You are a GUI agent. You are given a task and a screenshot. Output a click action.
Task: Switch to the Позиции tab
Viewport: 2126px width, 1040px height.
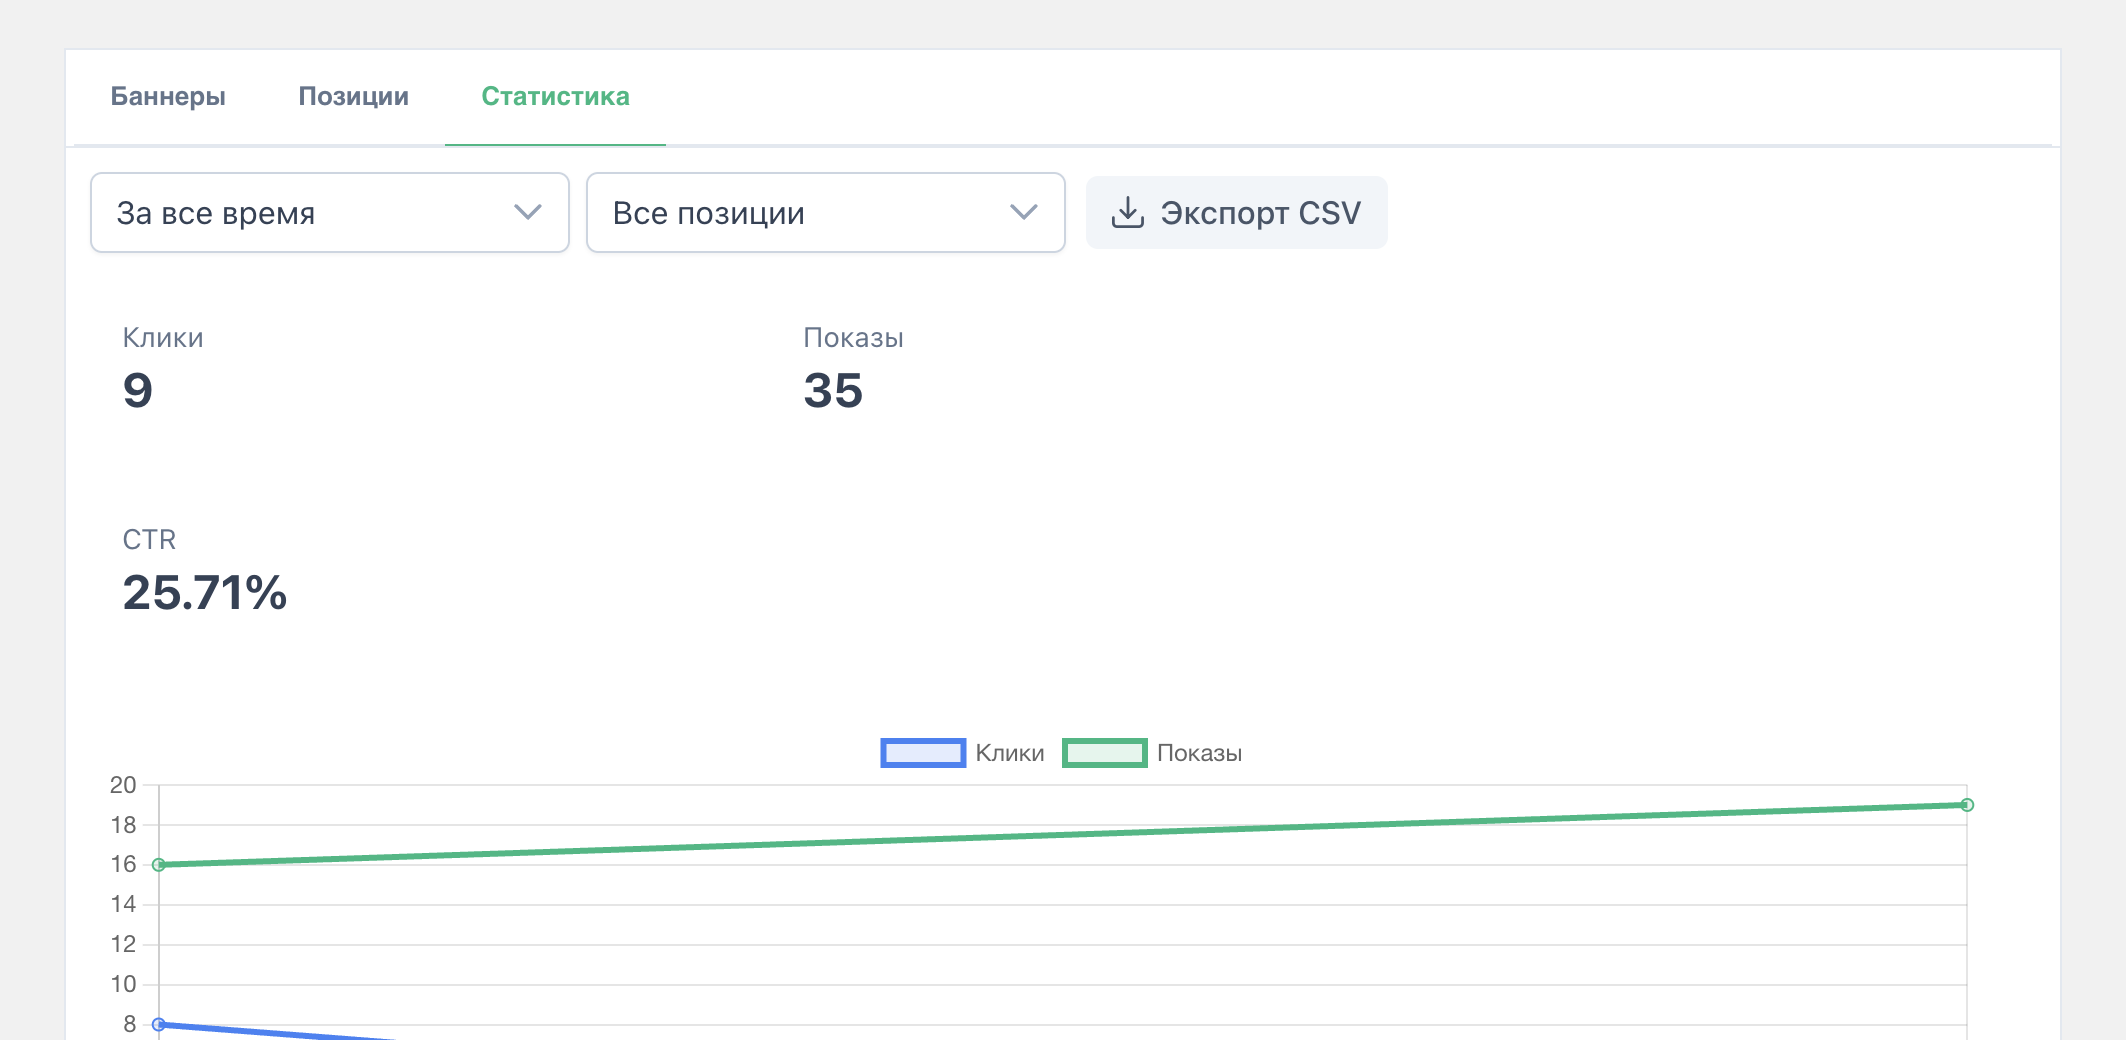(354, 97)
